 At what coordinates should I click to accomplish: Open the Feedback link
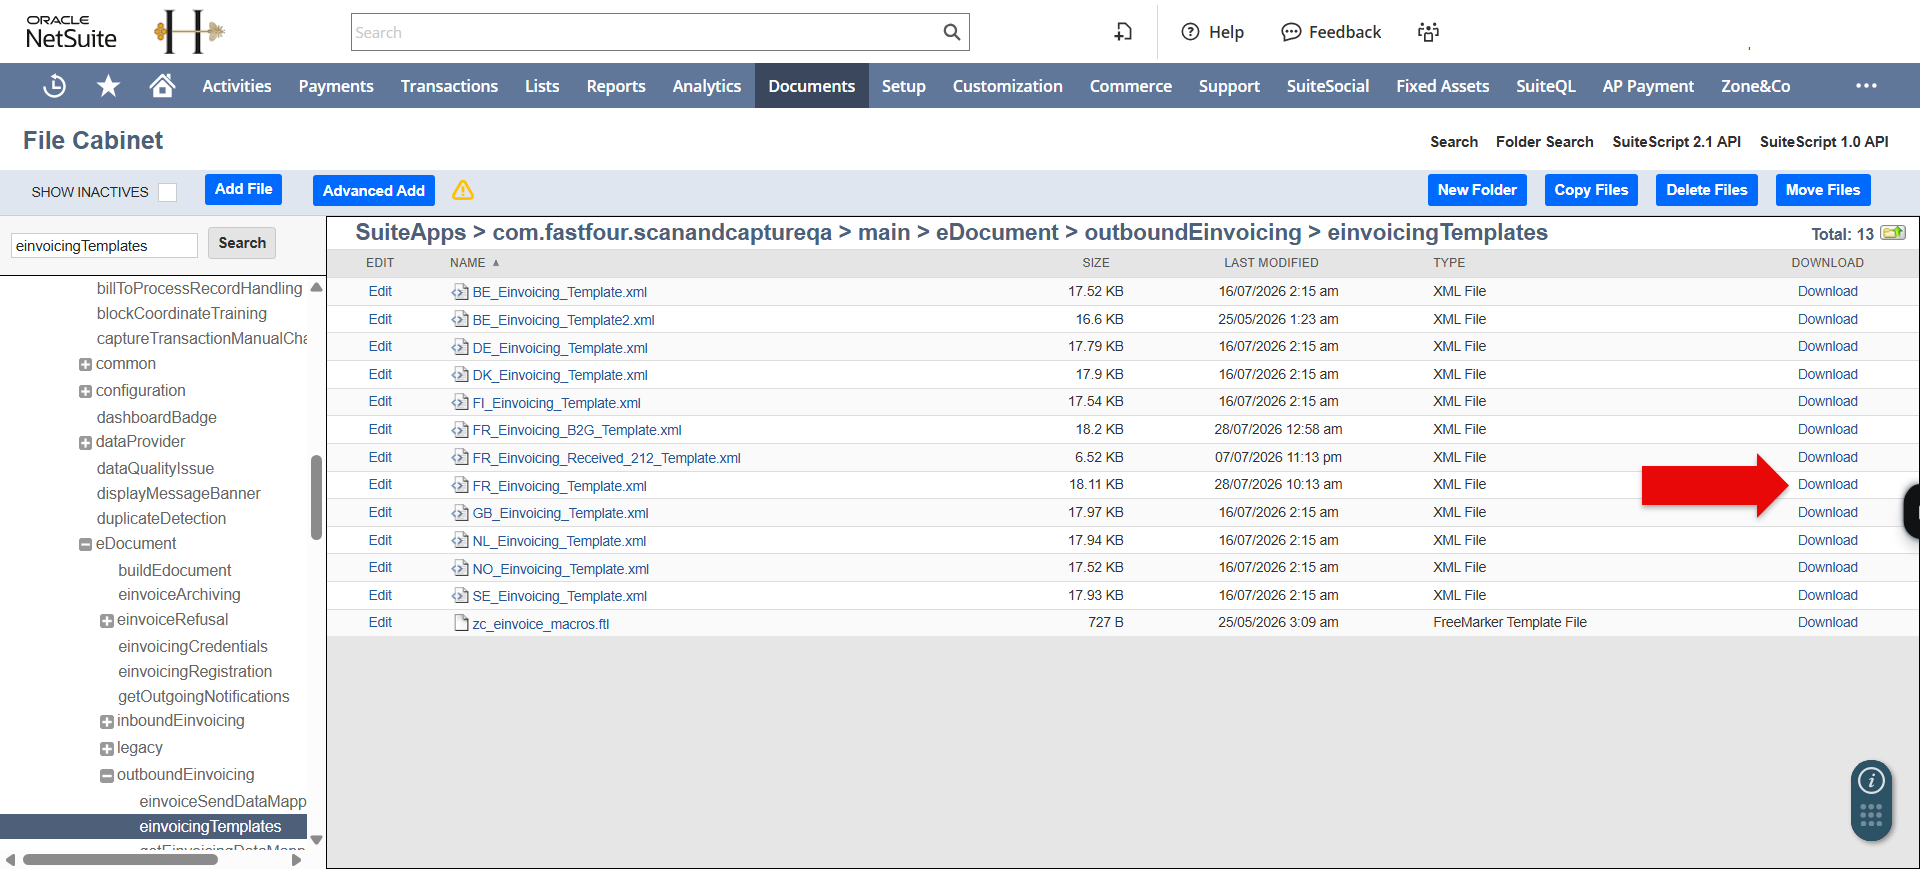(x=1331, y=32)
